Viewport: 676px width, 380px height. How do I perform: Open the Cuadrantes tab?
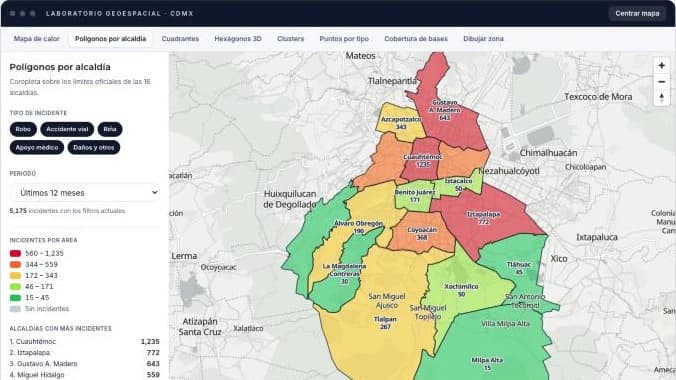(x=180, y=39)
